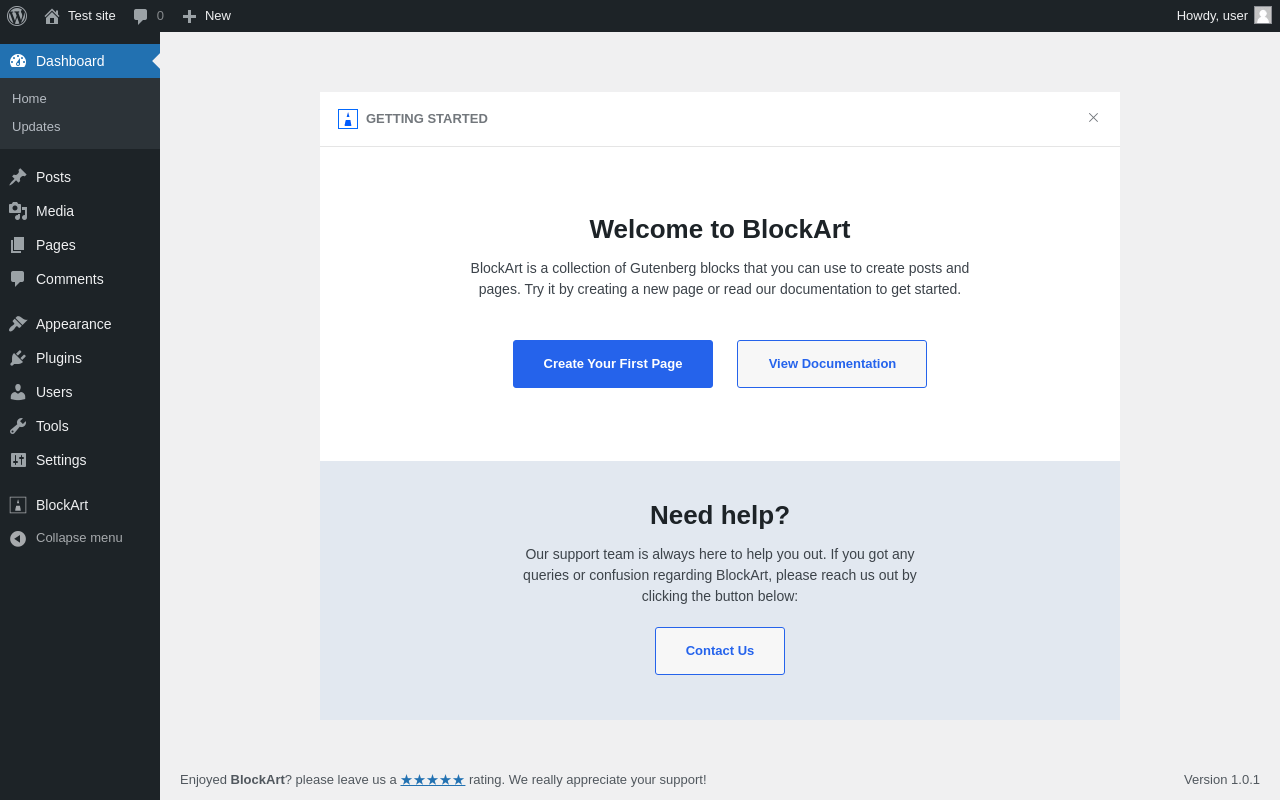
Task: Open the Pages menu
Action: click(80, 245)
